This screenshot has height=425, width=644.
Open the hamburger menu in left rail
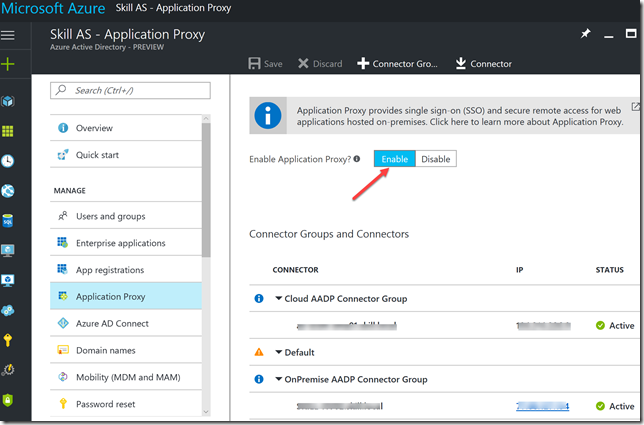[x=9, y=35]
